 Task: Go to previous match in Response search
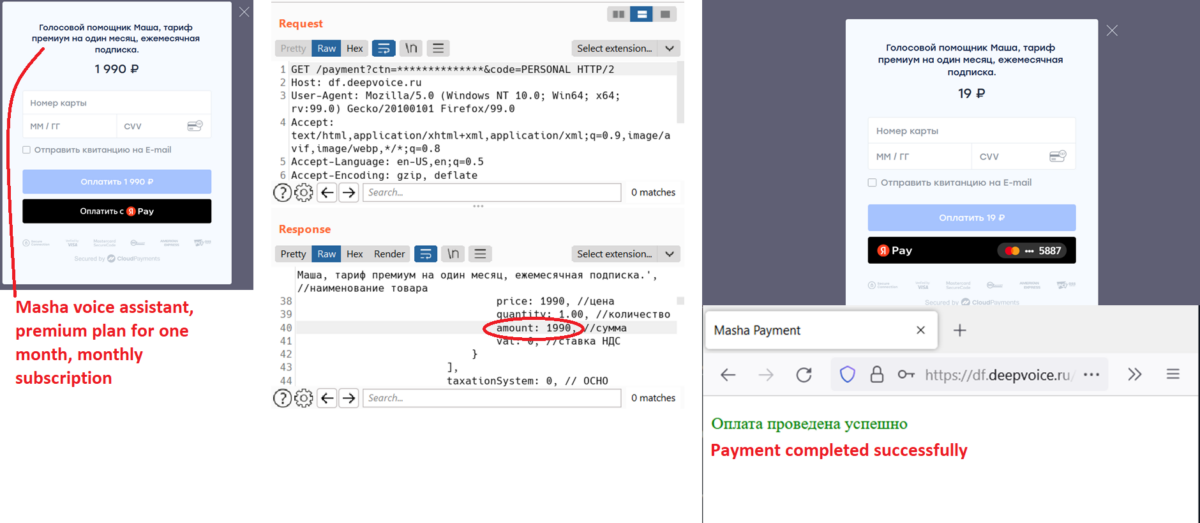point(327,398)
